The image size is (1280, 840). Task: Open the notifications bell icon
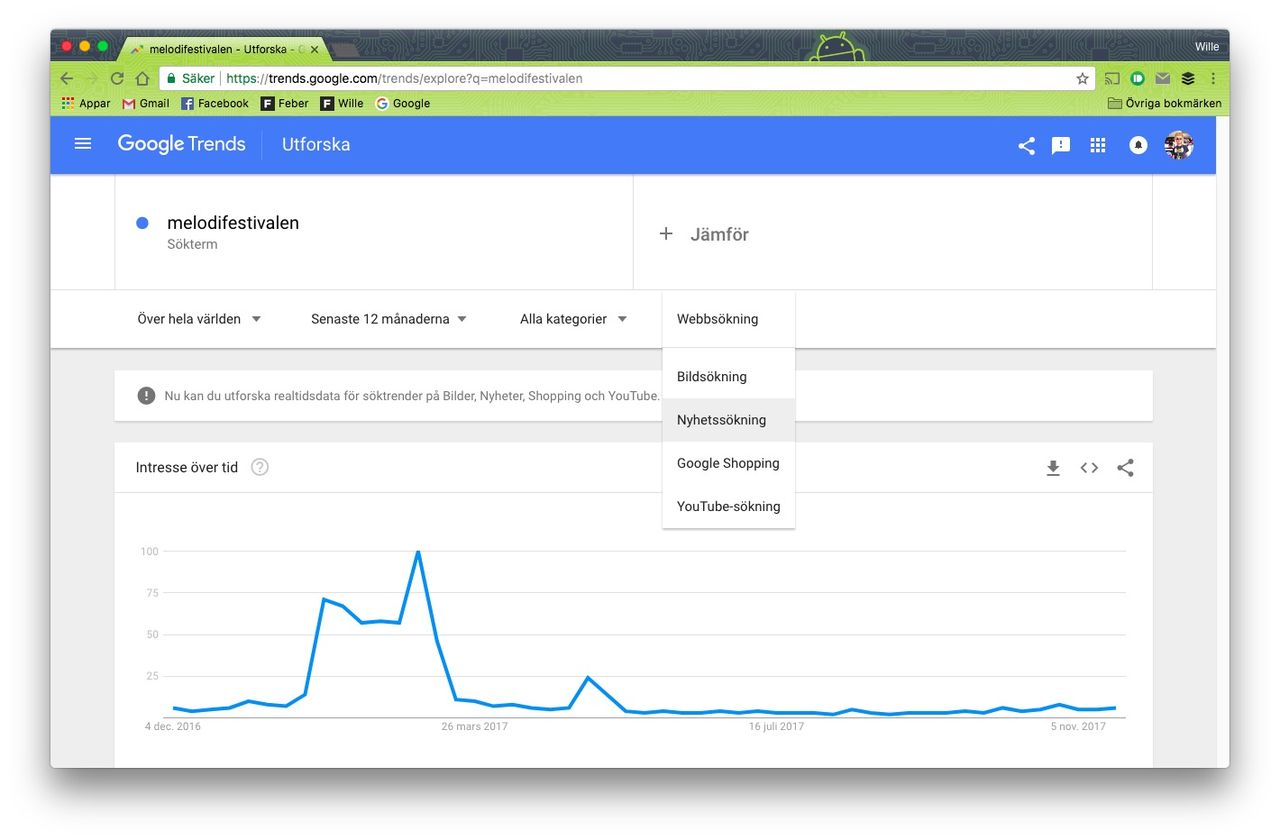(x=1138, y=145)
